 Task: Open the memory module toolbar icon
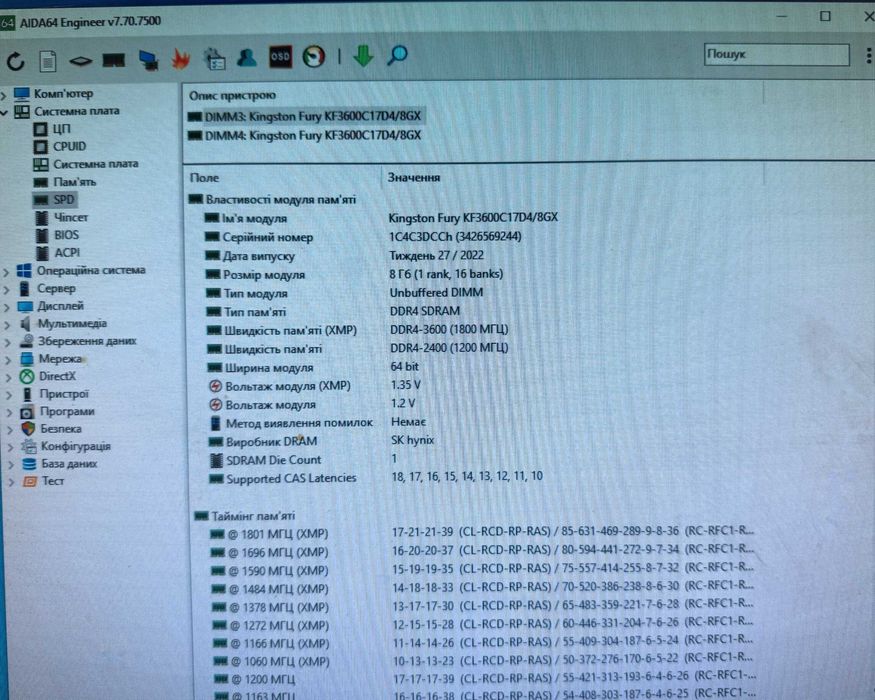tap(114, 59)
